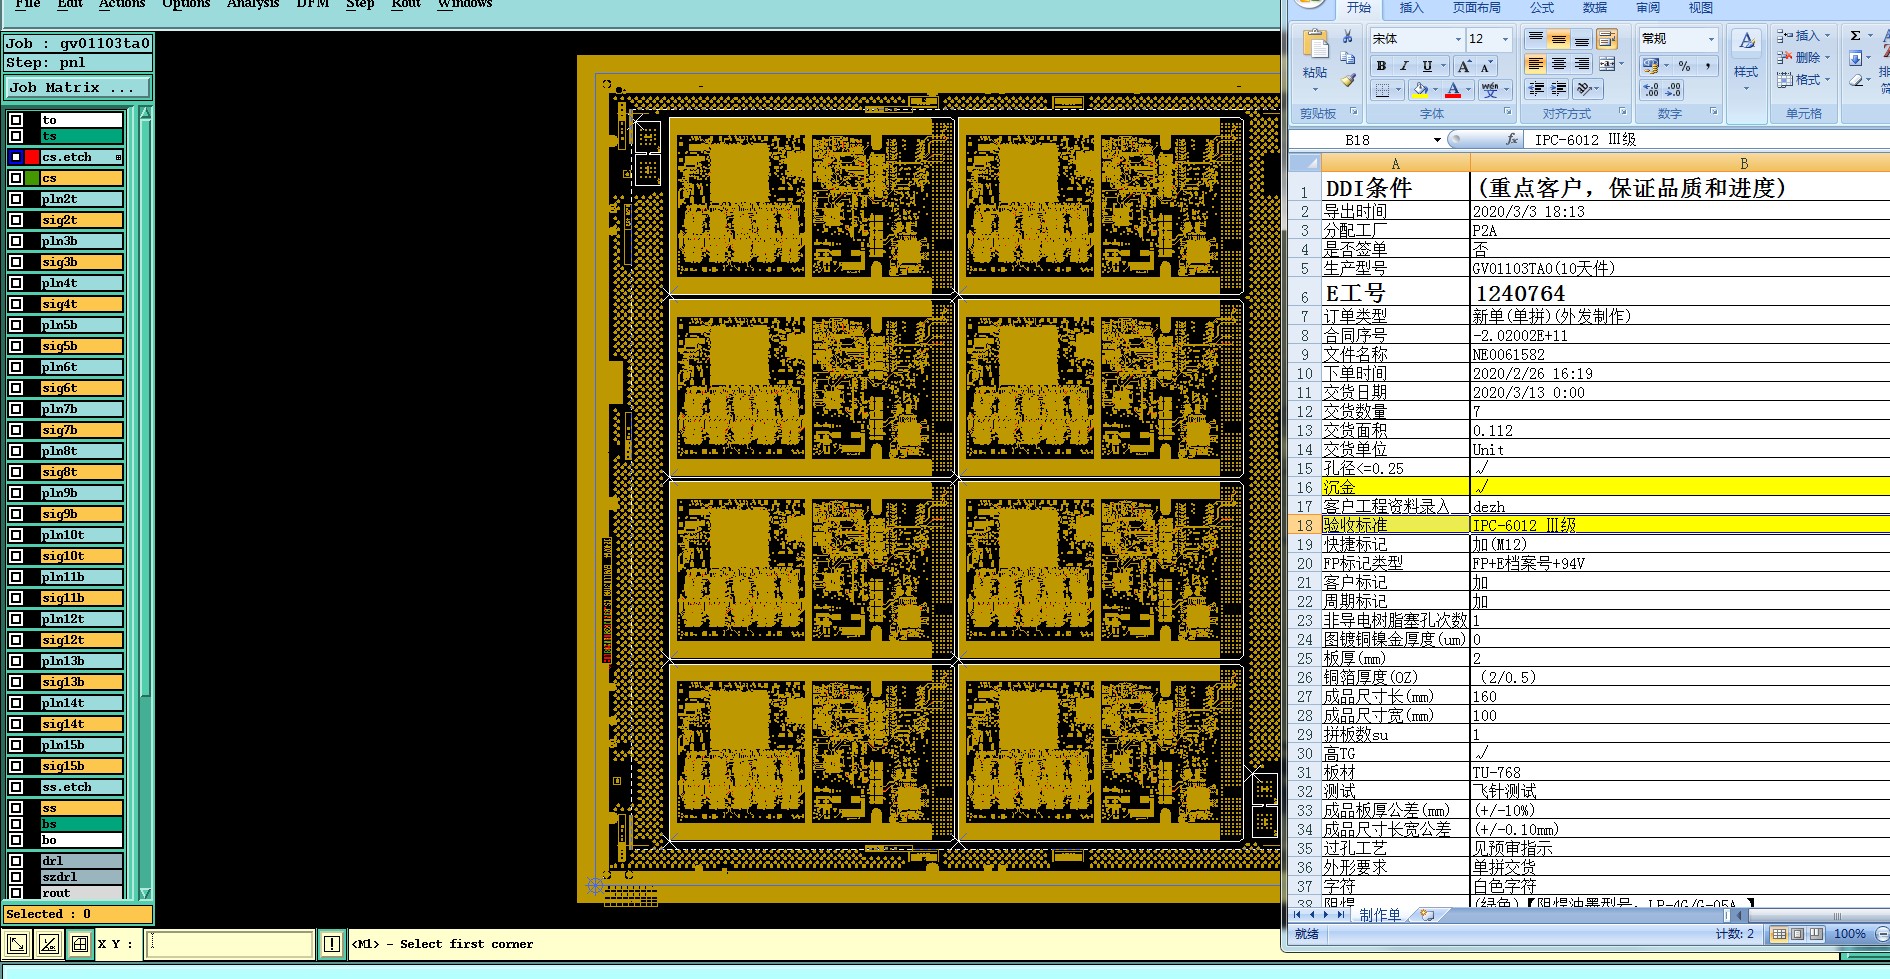Click the AutoSum sigma icon

(1856, 36)
